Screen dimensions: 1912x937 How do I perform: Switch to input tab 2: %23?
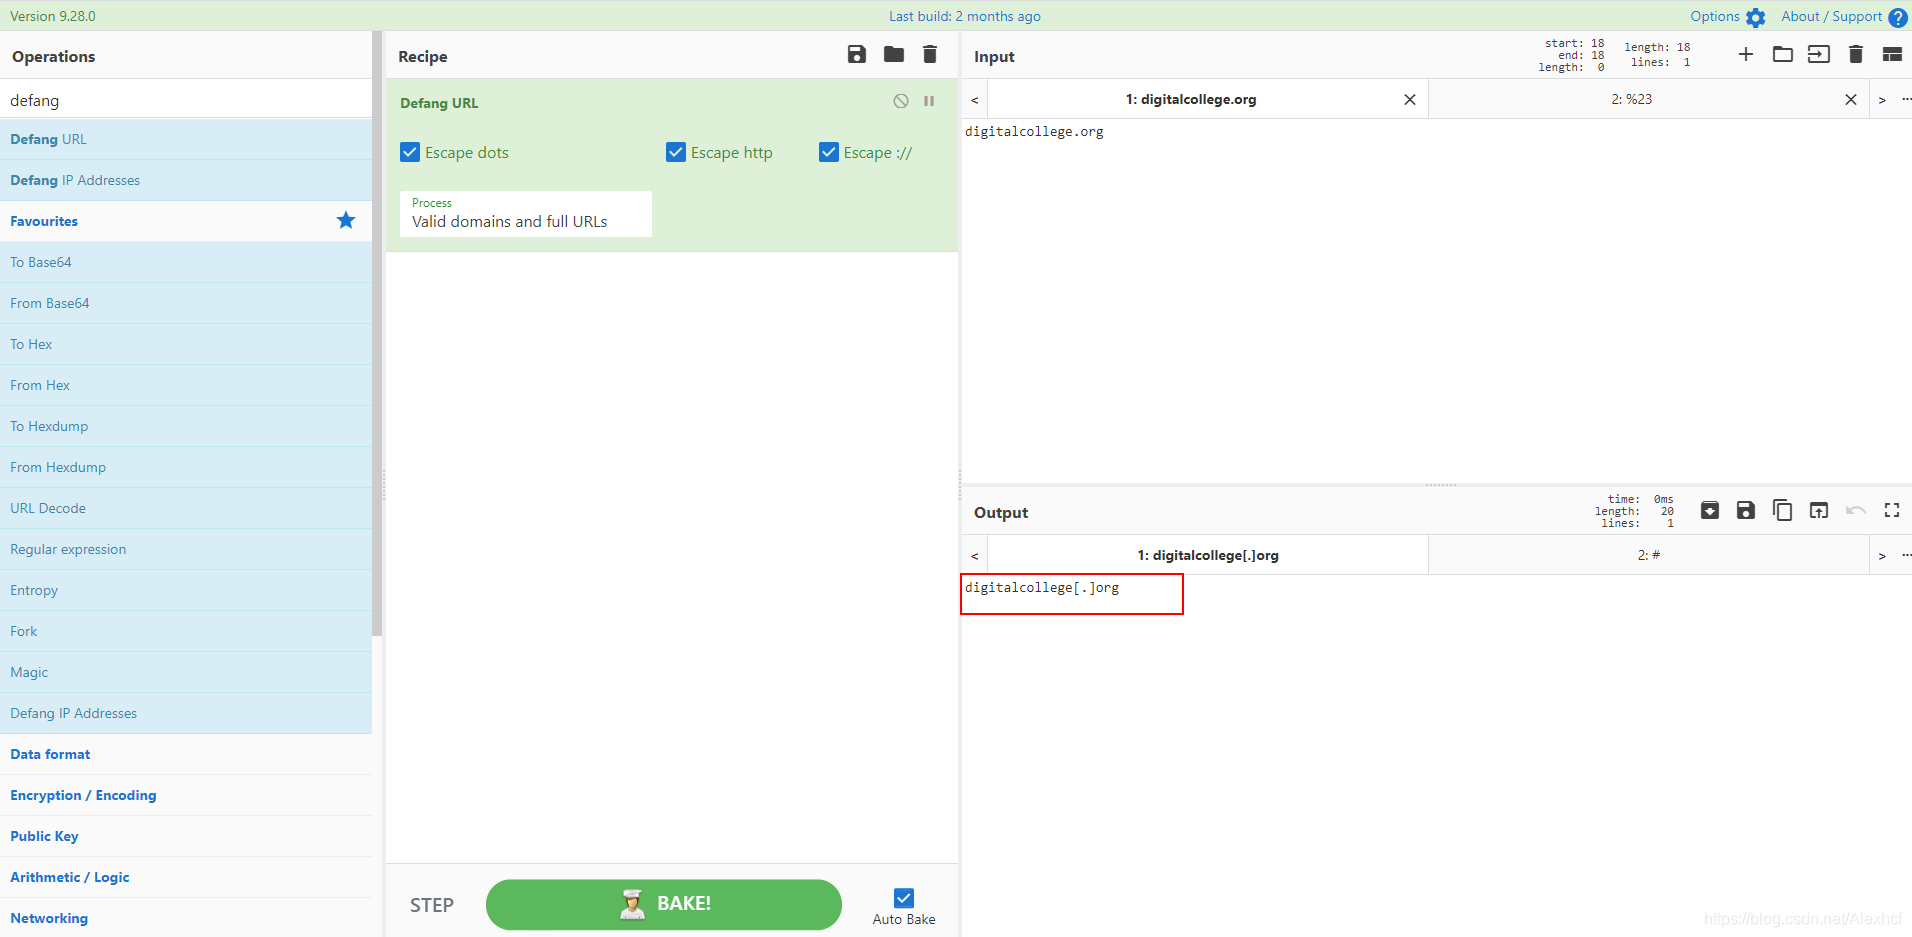pos(1632,99)
